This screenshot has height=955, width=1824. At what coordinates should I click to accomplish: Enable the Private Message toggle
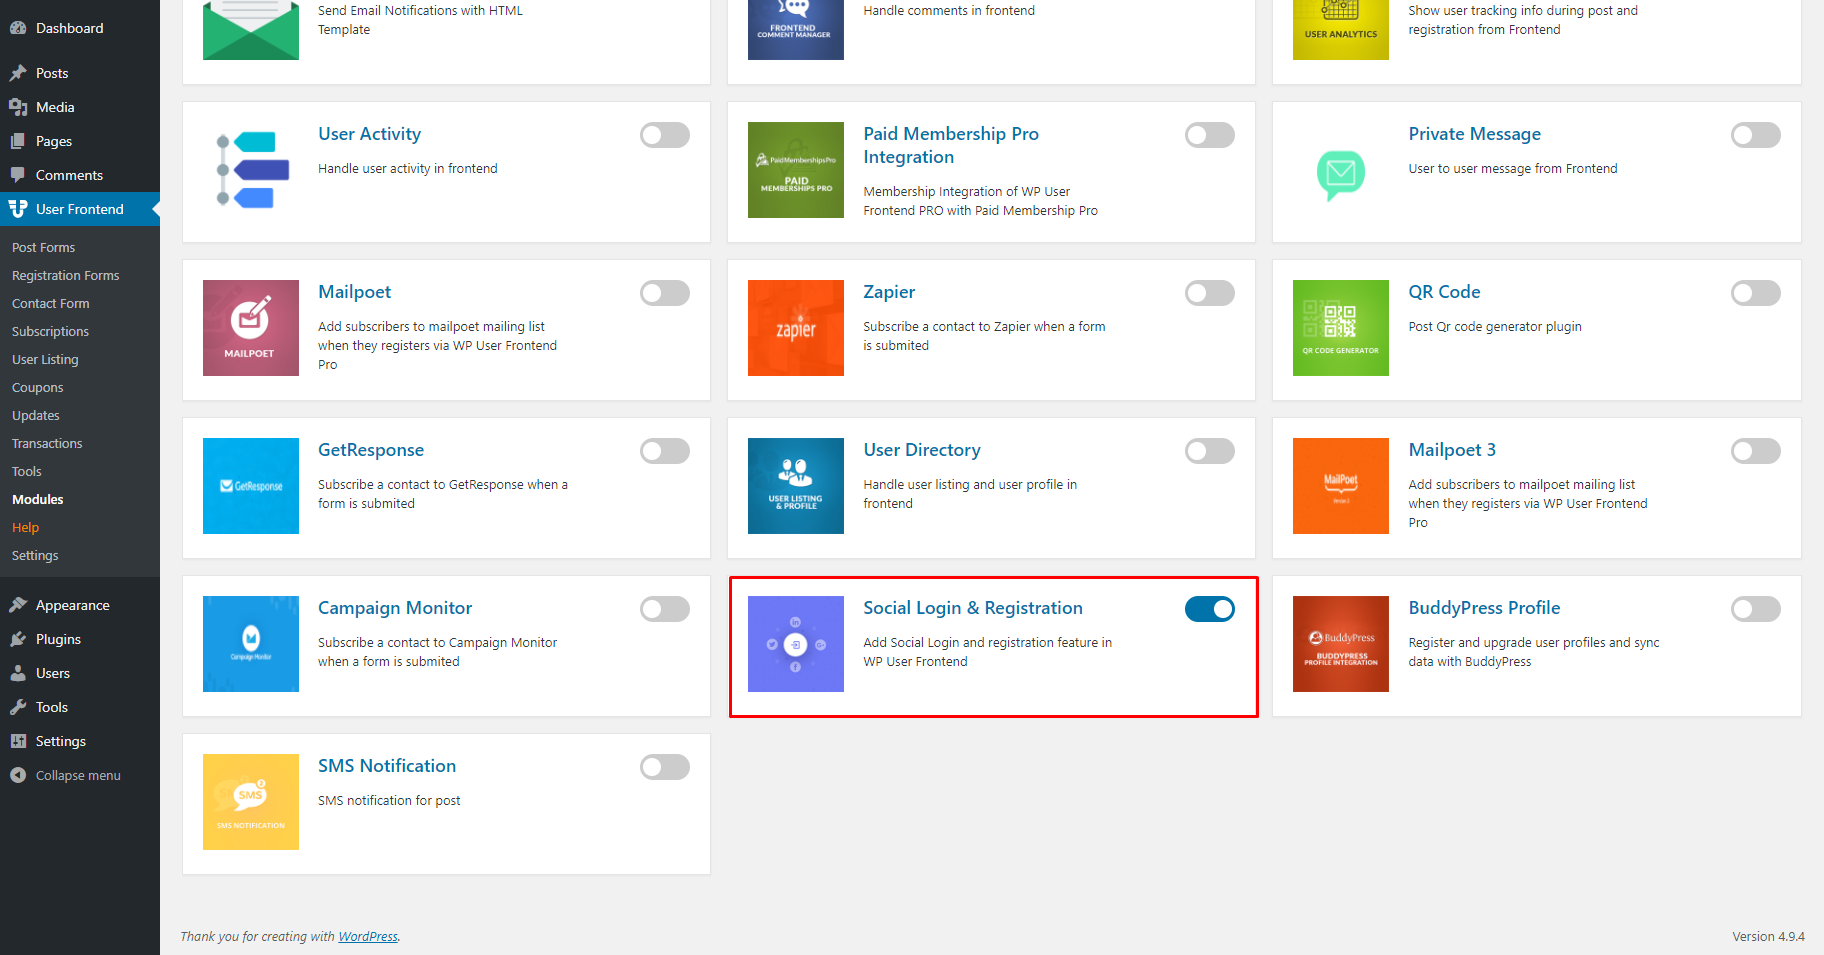pos(1756,135)
